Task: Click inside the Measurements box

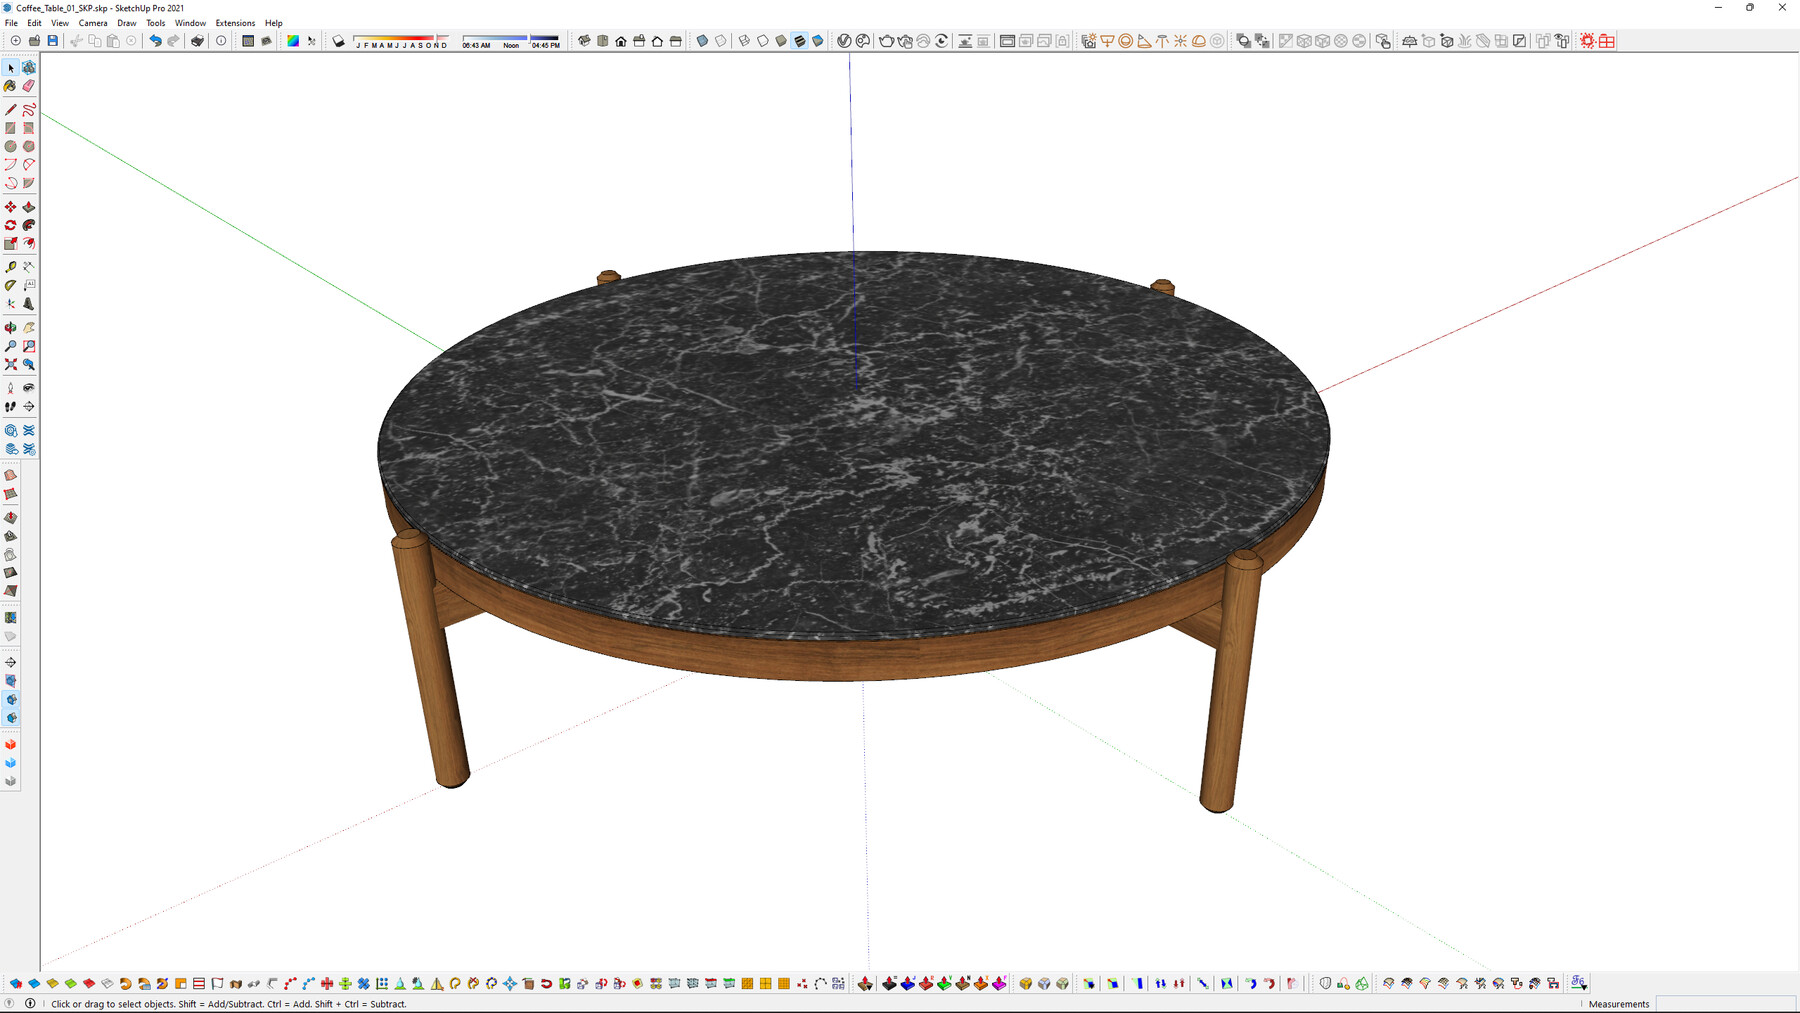Action: tap(1720, 1004)
